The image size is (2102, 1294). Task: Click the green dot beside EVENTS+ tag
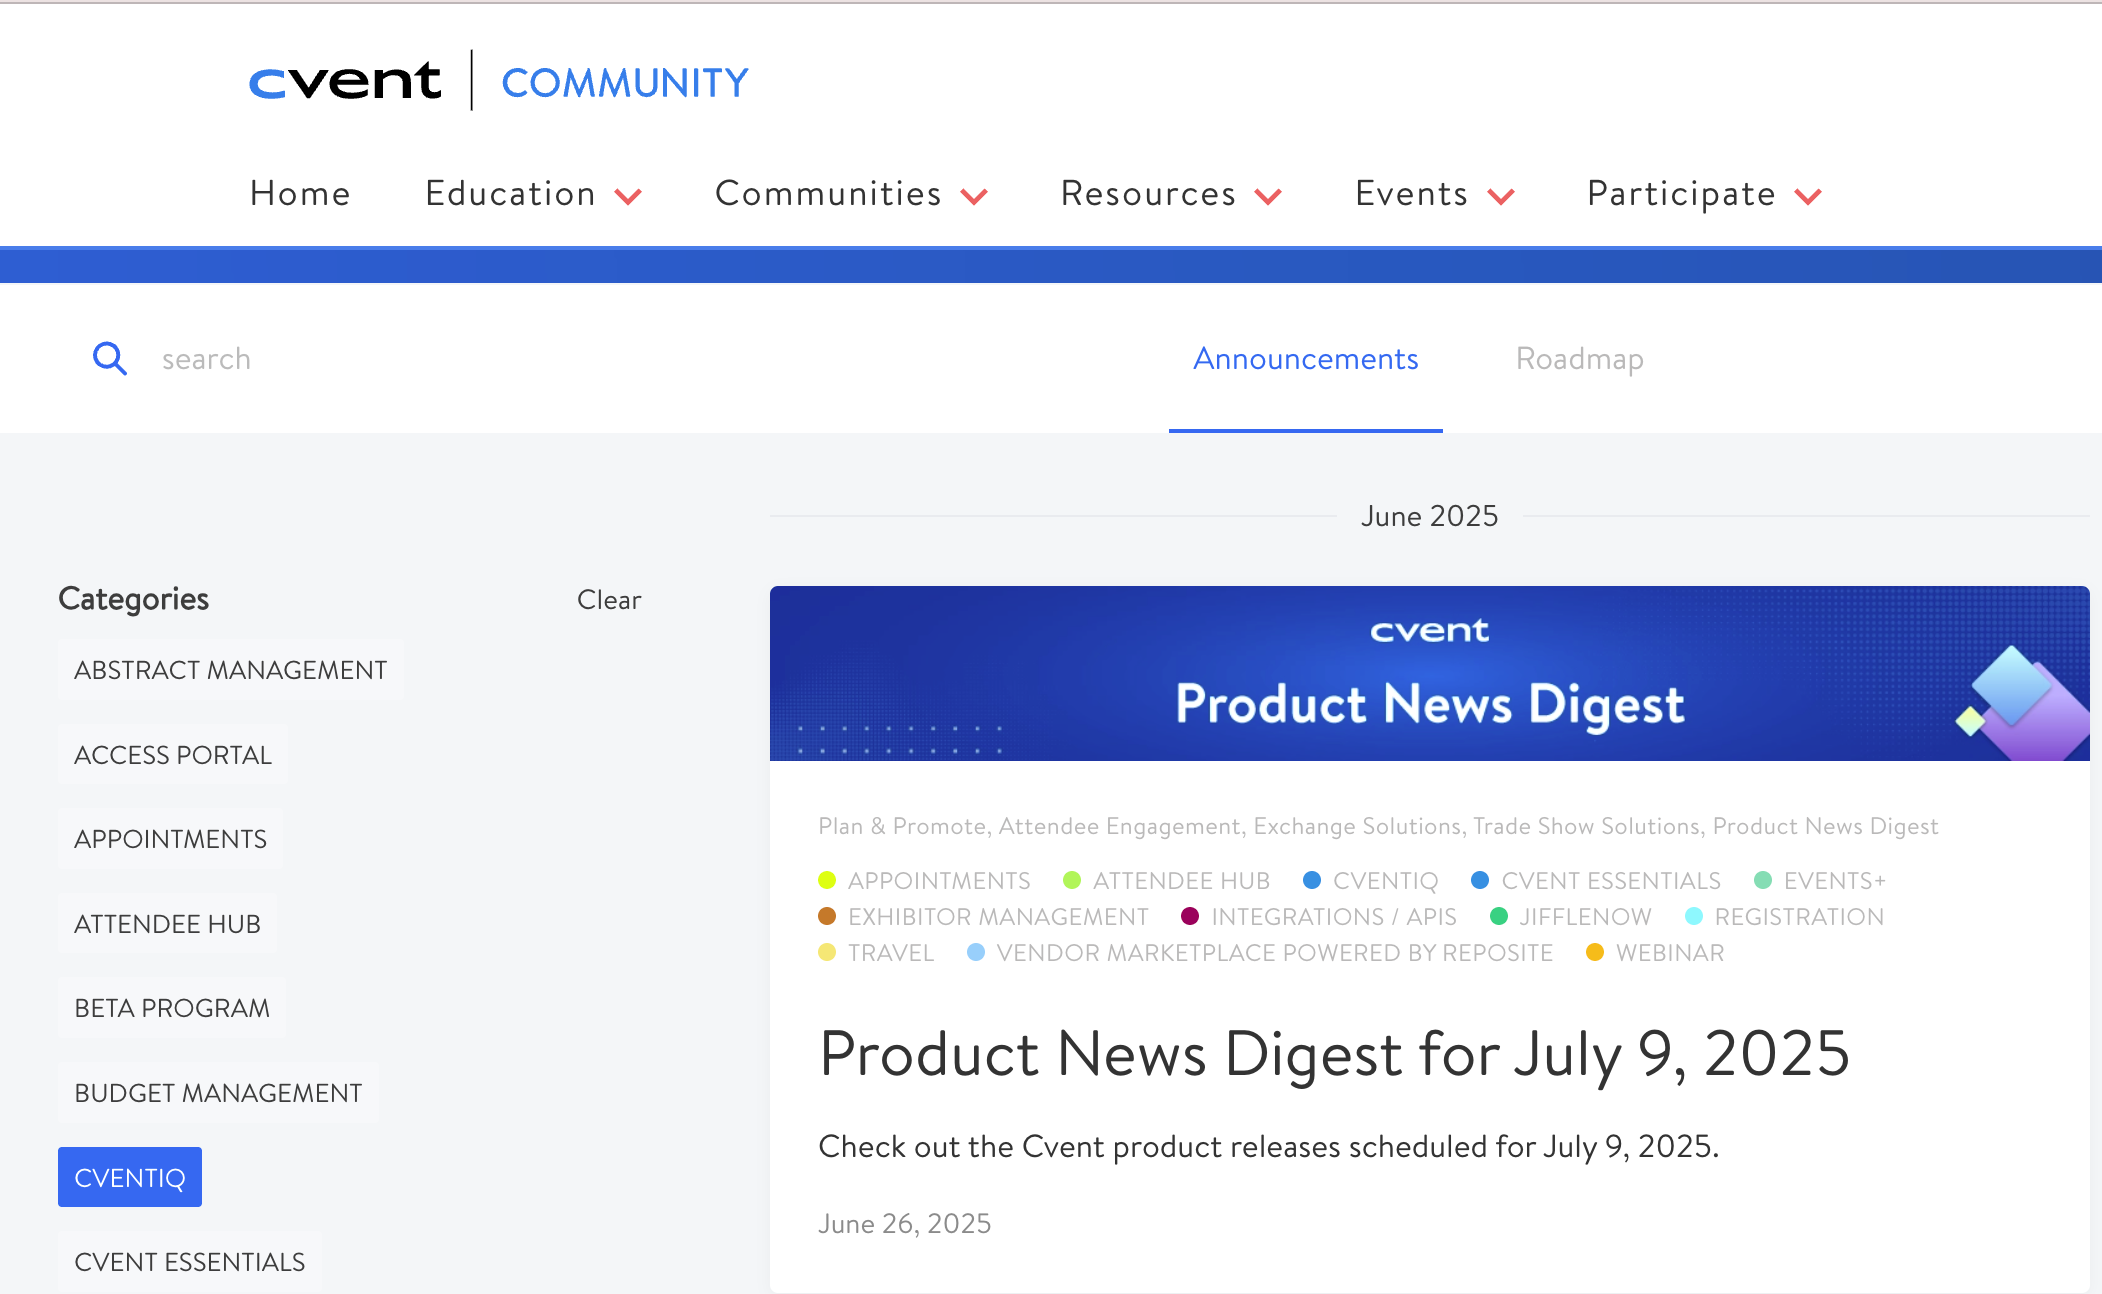pos(1763,880)
